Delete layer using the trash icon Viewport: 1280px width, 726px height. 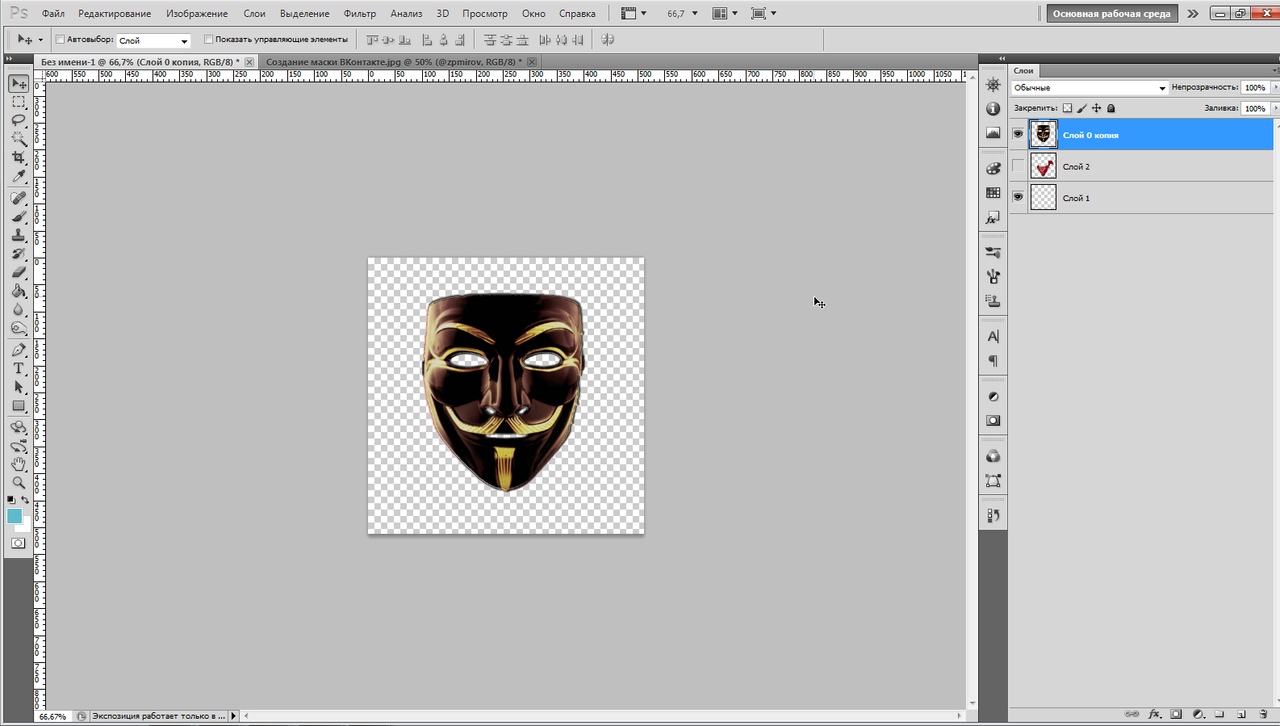pyautogui.click(x=1262, y=715)
